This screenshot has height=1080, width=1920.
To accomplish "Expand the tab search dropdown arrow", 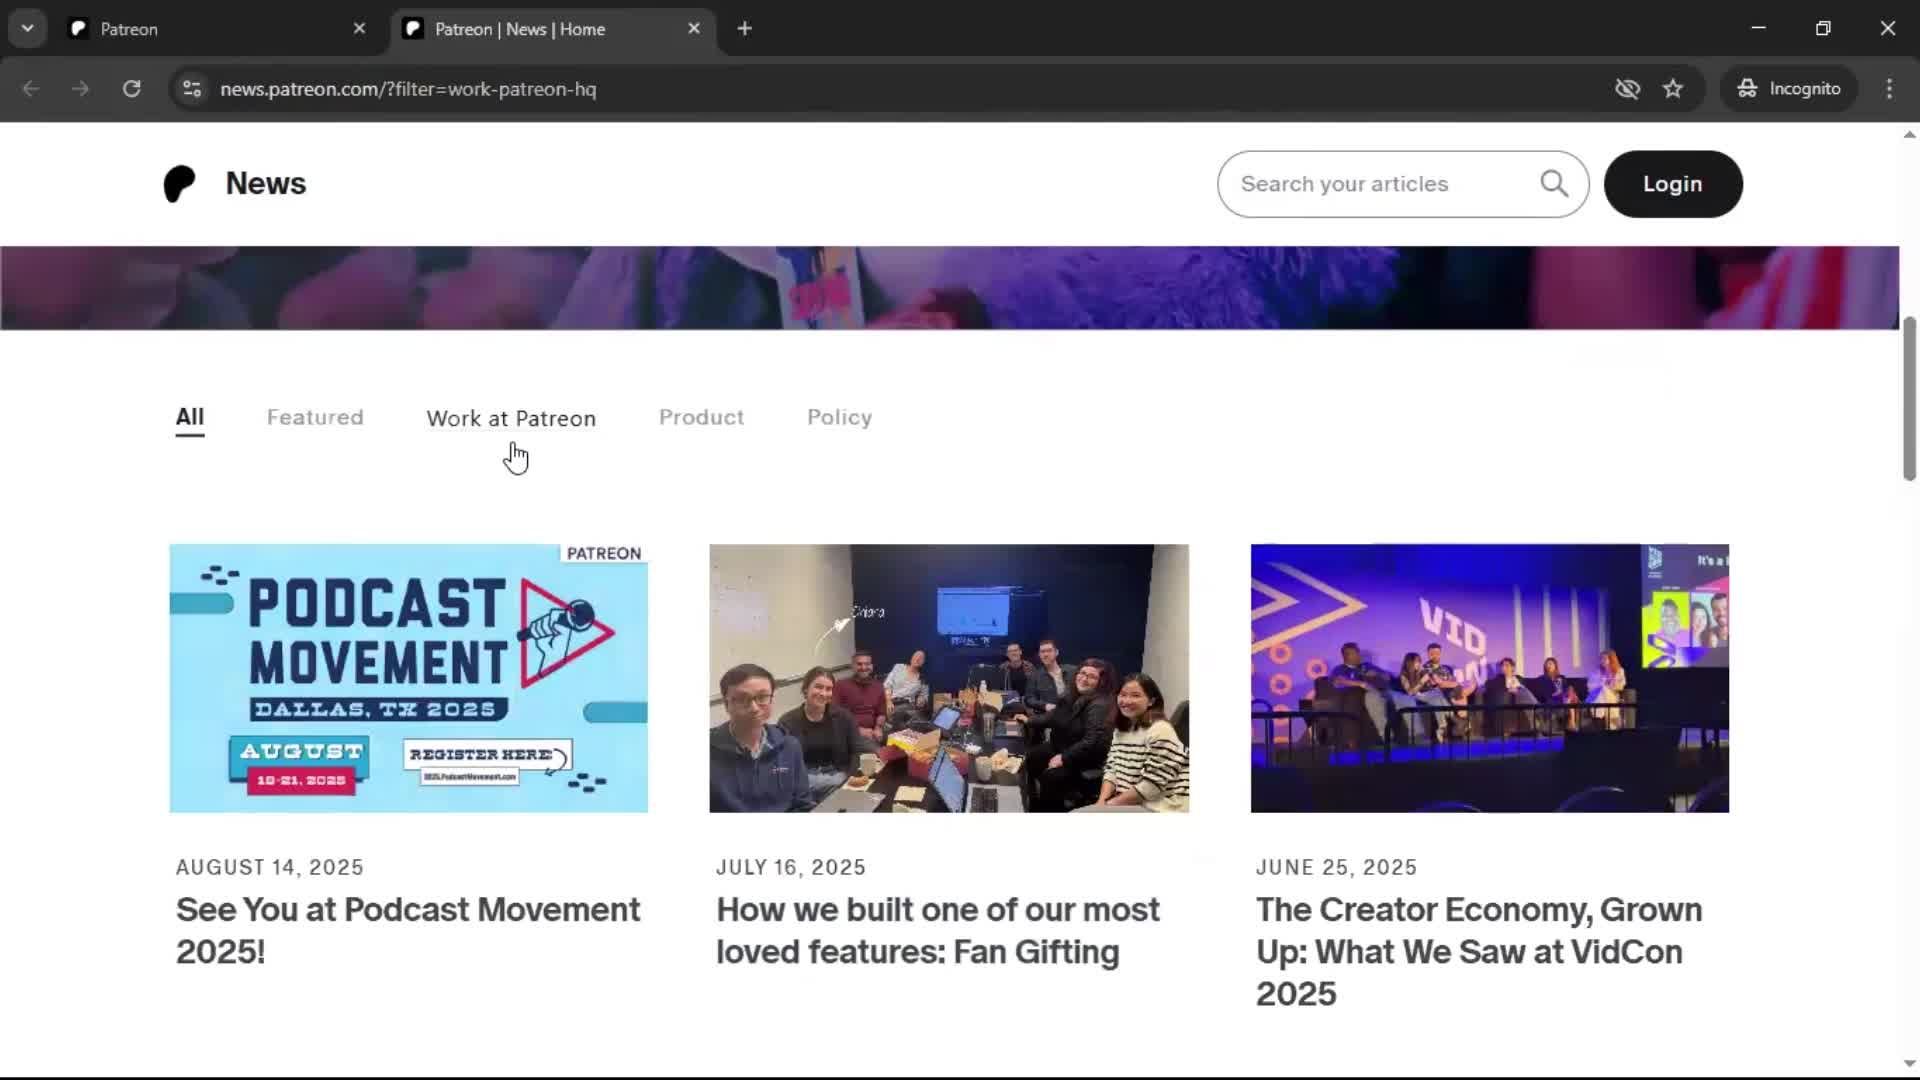I will 28,29.
